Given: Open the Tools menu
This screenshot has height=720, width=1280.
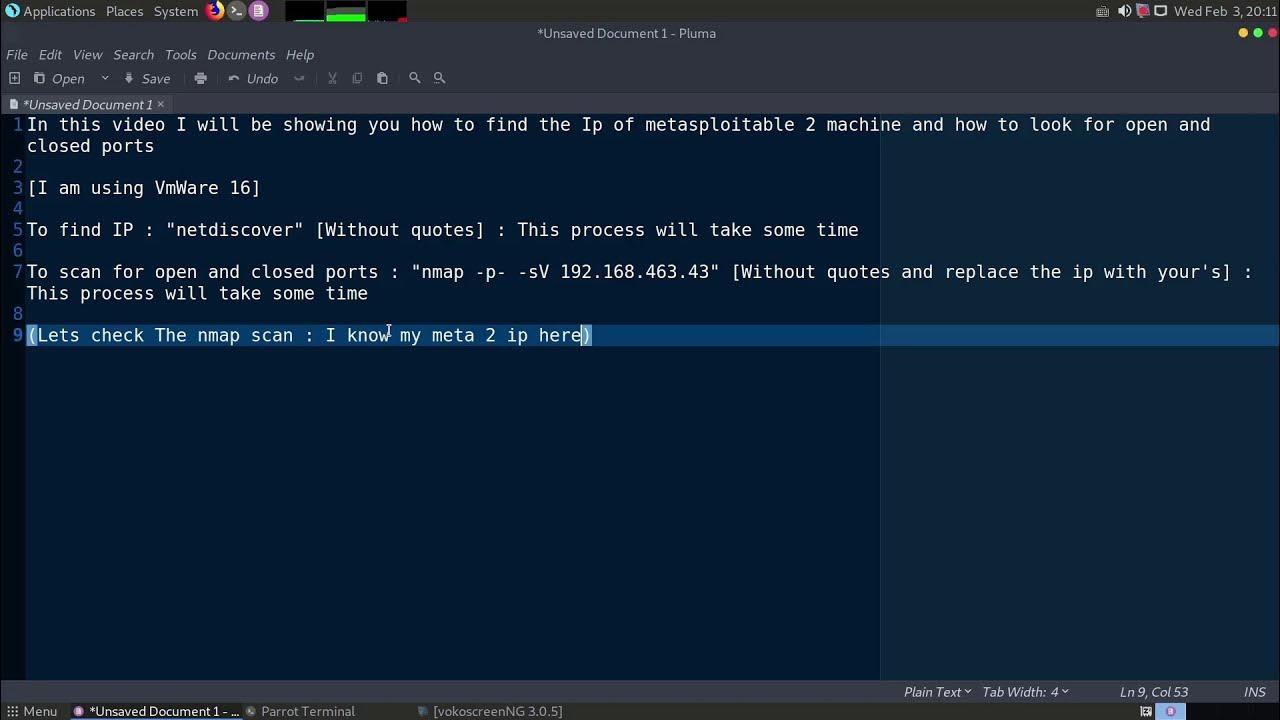Looking at the screenshot, I should [181, 54].
